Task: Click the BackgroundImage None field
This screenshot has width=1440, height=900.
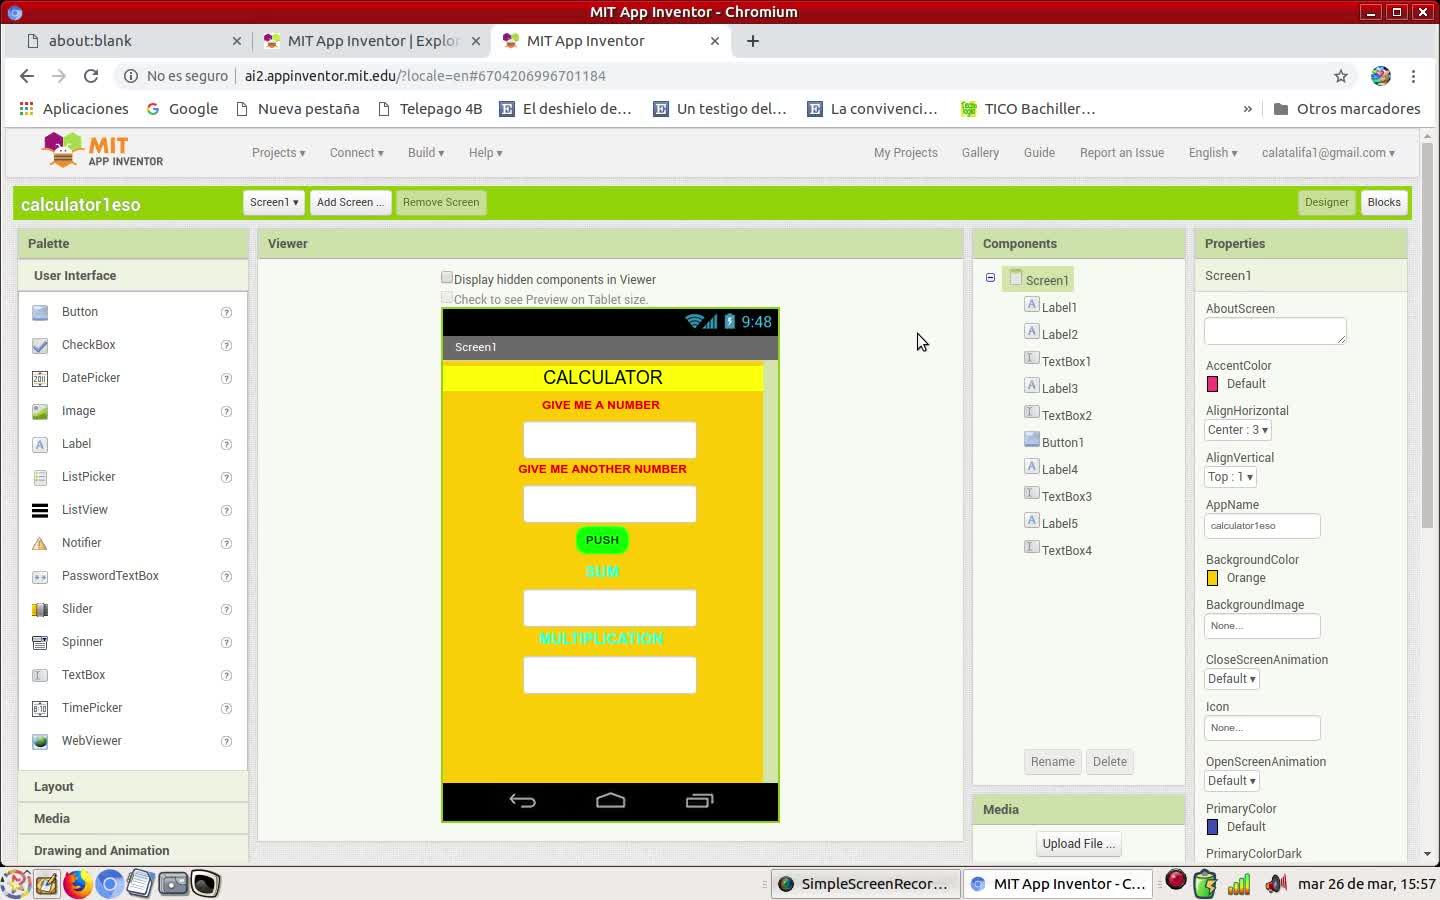Action: [1262, 626]
